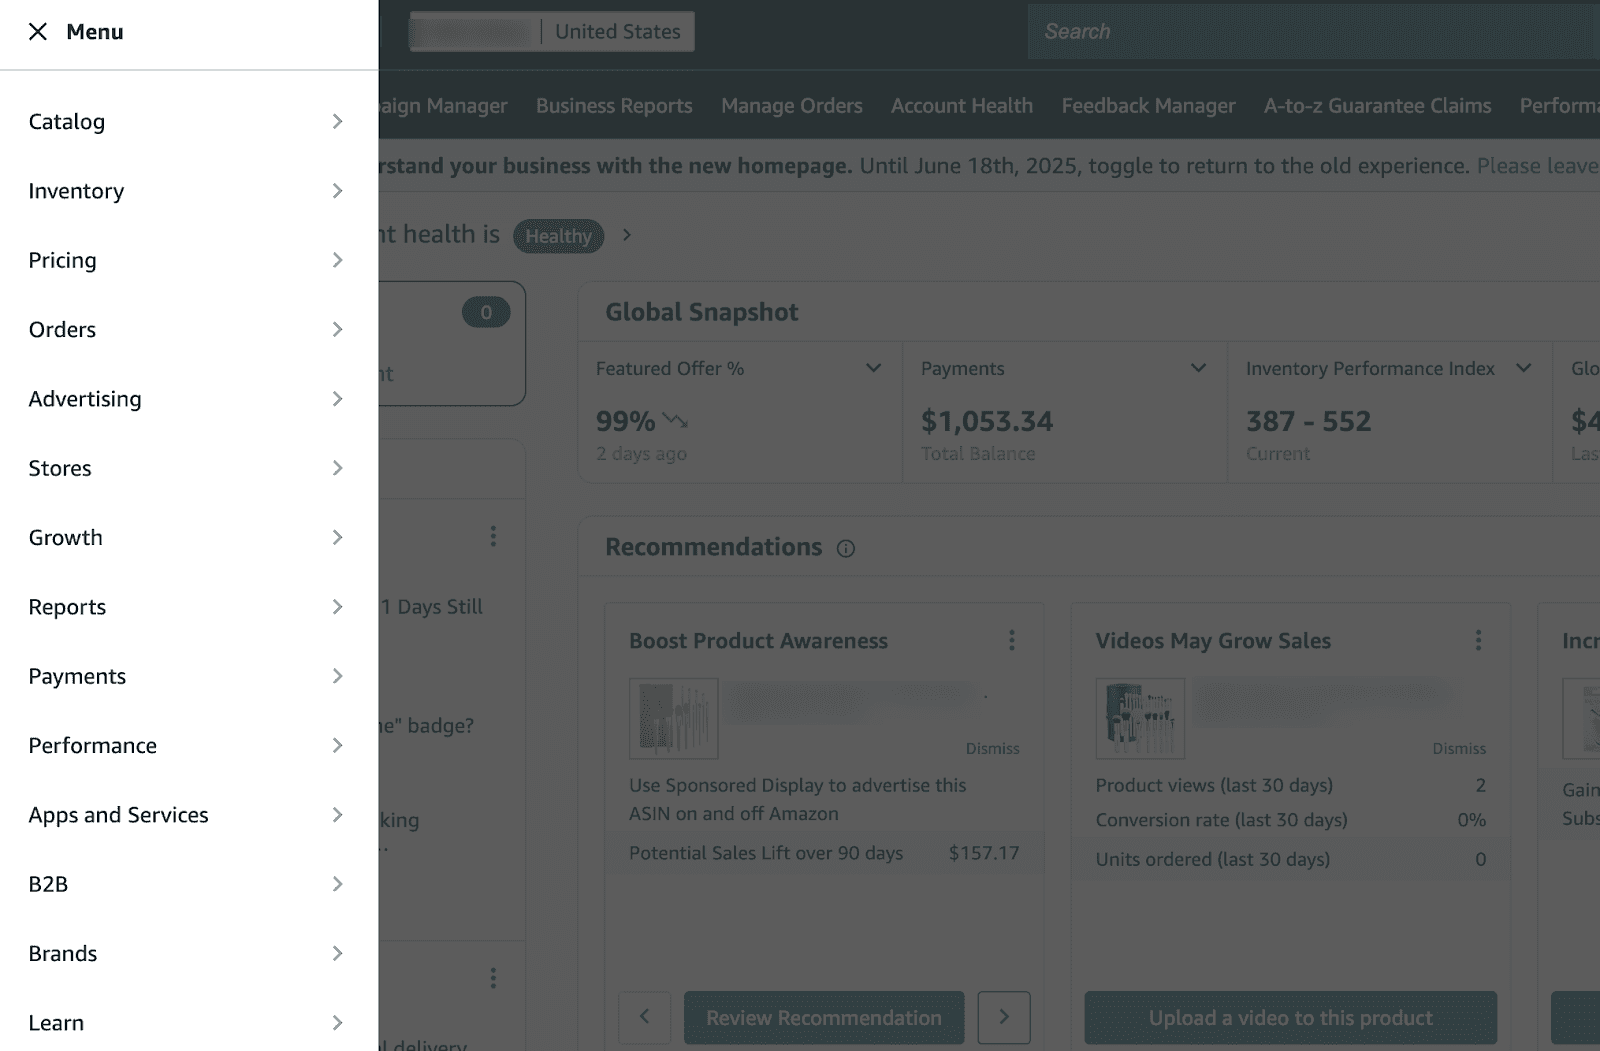Open the Inventory menu item

(x=189, y=191)
